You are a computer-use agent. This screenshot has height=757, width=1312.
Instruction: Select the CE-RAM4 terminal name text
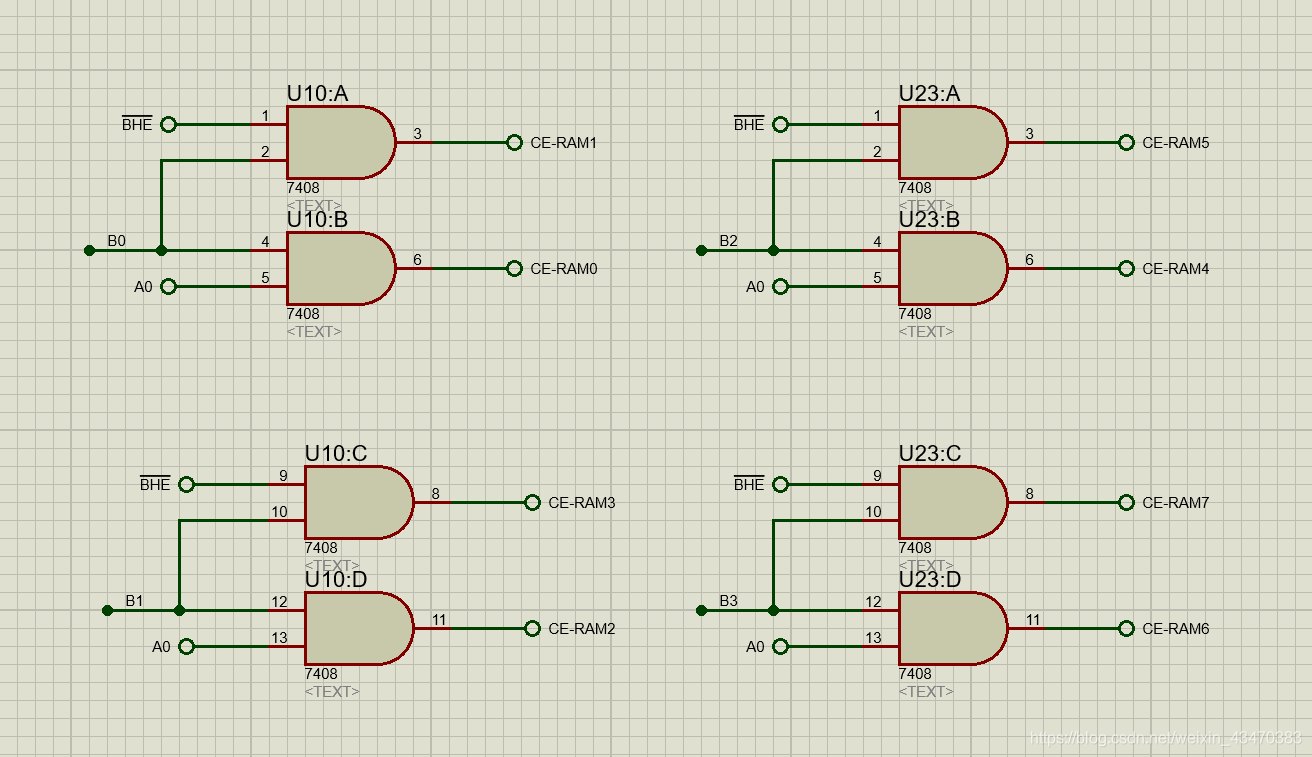tap(1176, 269)
